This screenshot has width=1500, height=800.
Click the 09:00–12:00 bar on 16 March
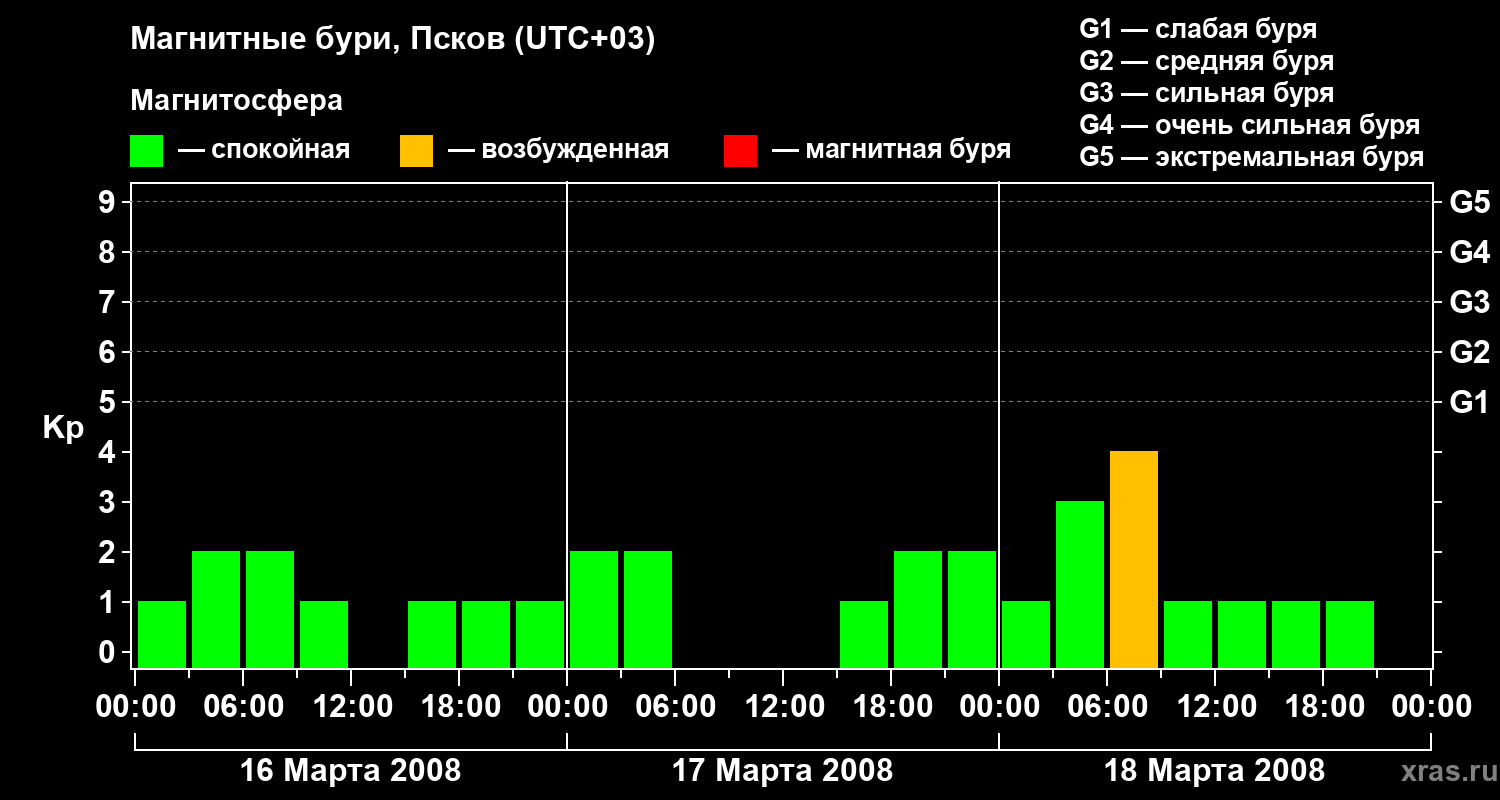click(x=324, y=635)
